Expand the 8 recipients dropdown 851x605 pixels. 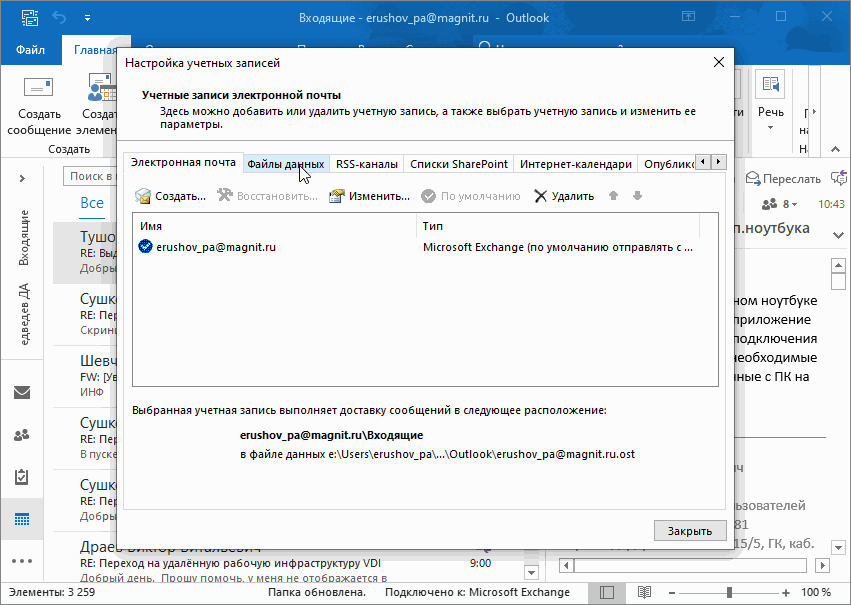[x=779, y=204]
